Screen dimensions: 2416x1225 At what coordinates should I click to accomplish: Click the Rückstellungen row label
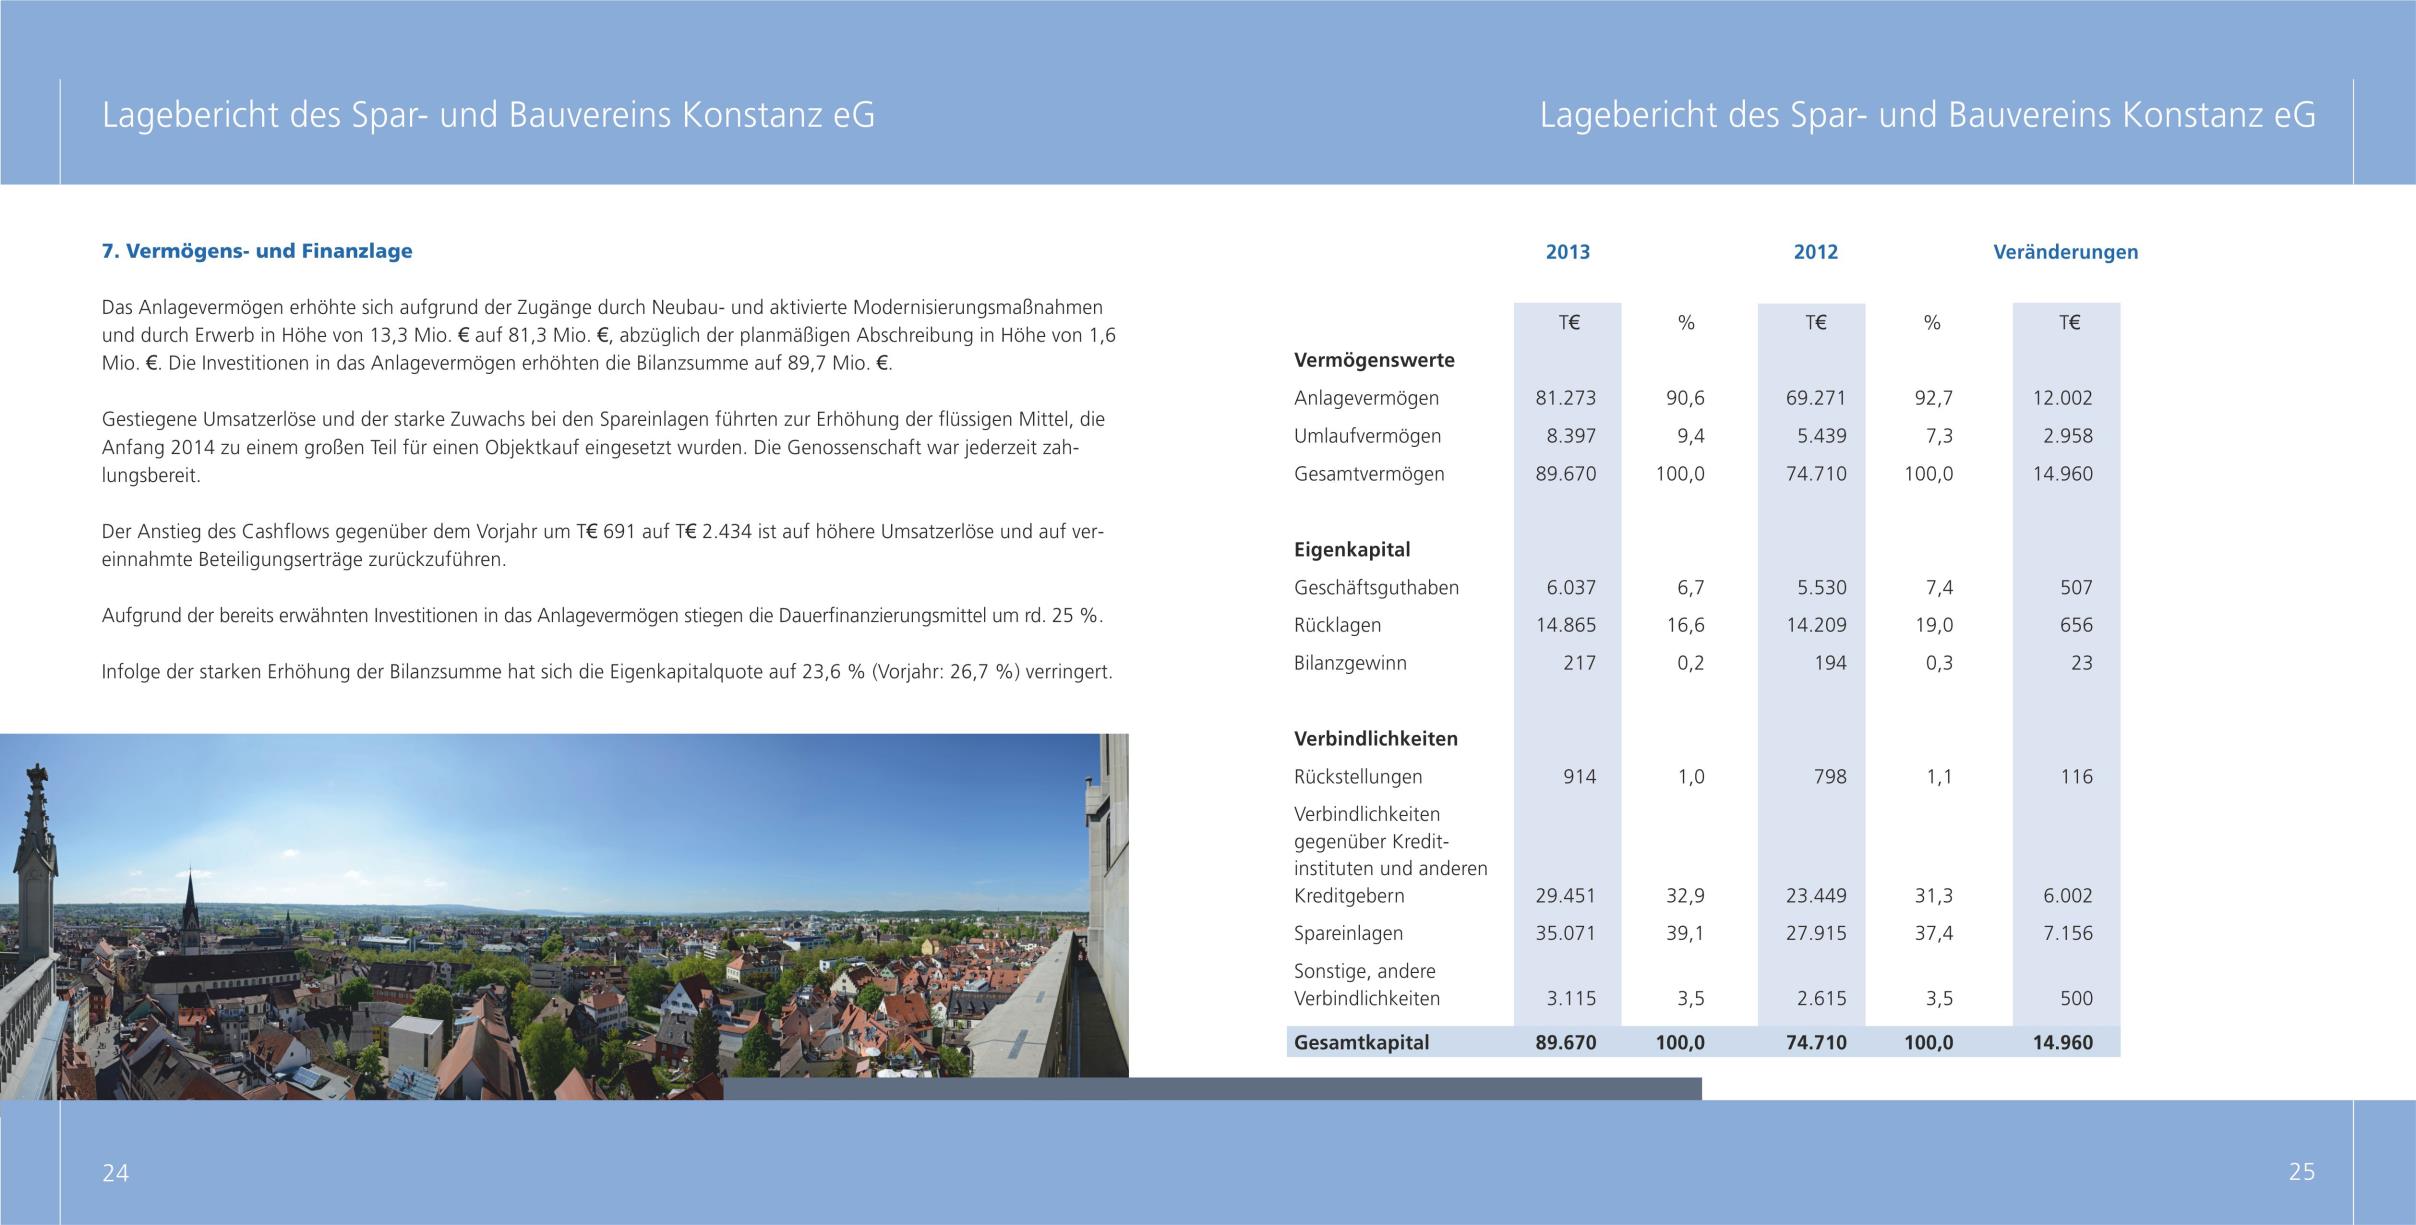(1358, 777)
